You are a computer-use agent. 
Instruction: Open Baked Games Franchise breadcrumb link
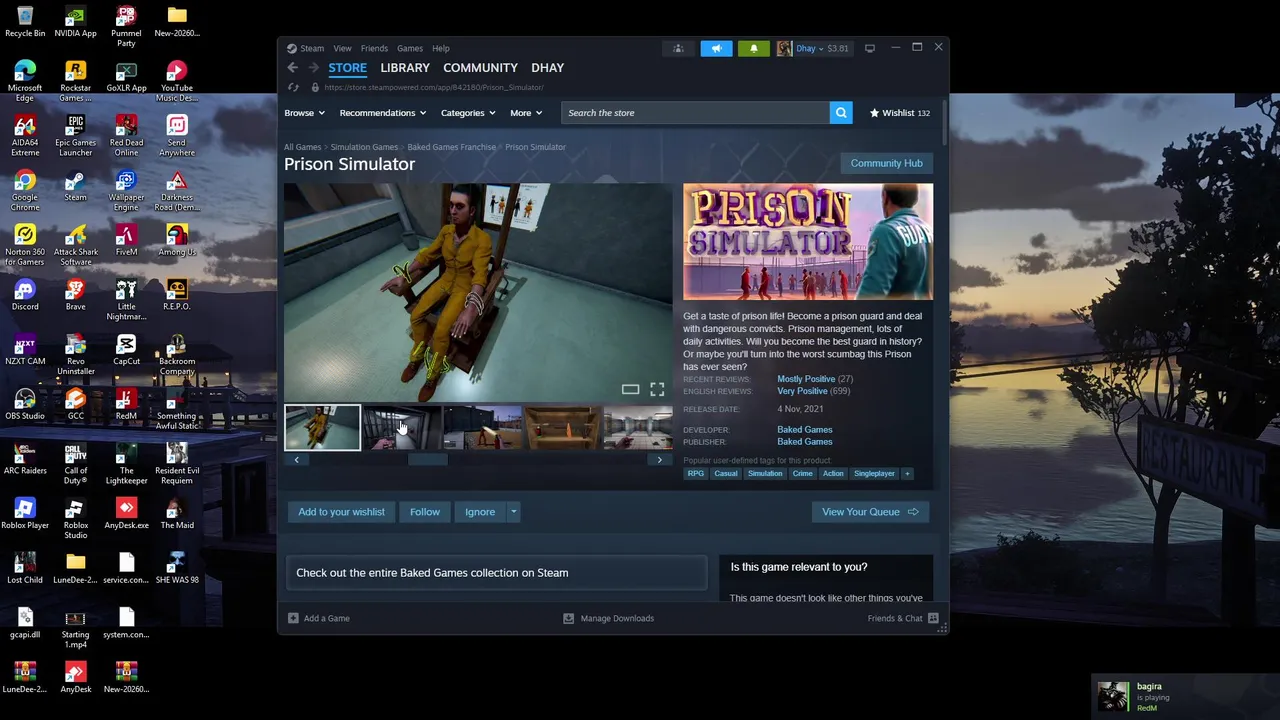pyautogui.click(x=451, y=147)
